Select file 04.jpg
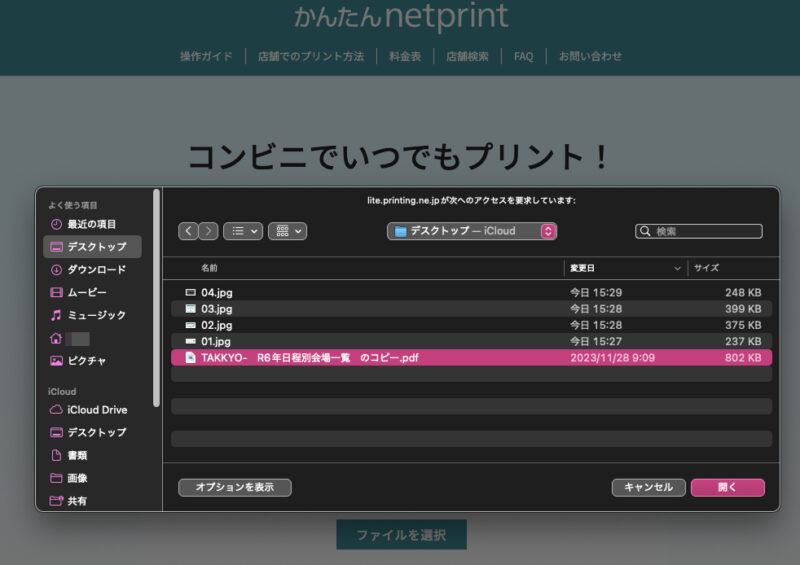The height and width of the screenshot is (565, 800). click(471, 292)
